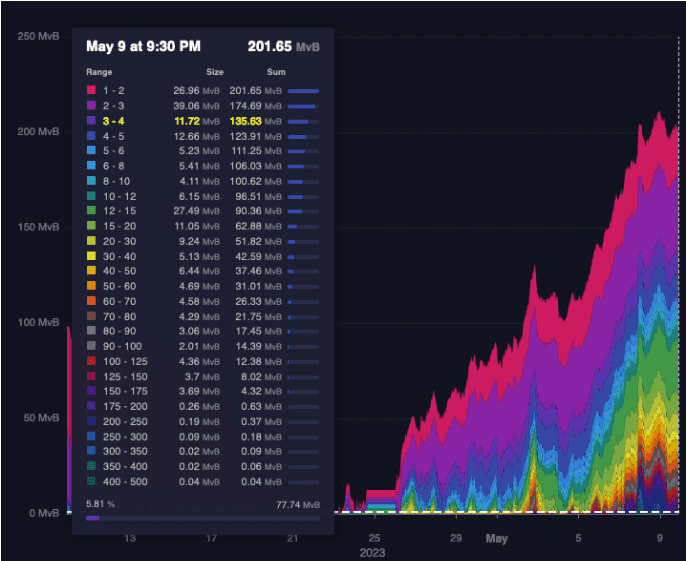Image resolution: width=686 pixels, height=561 pixels.
Task: Click the 5.81 % progress bar at tooltip bottom
Action: pos(203,518)
